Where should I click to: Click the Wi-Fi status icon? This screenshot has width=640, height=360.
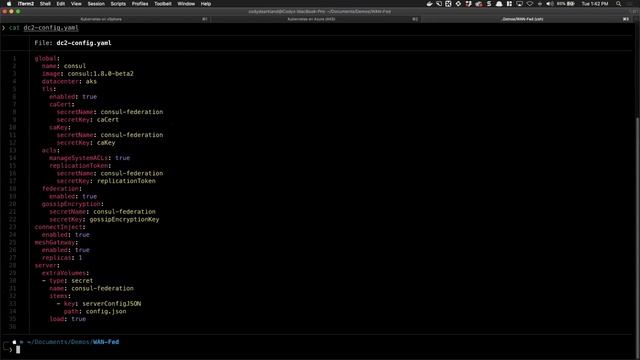pyautogui.click(x=529, y=4)
